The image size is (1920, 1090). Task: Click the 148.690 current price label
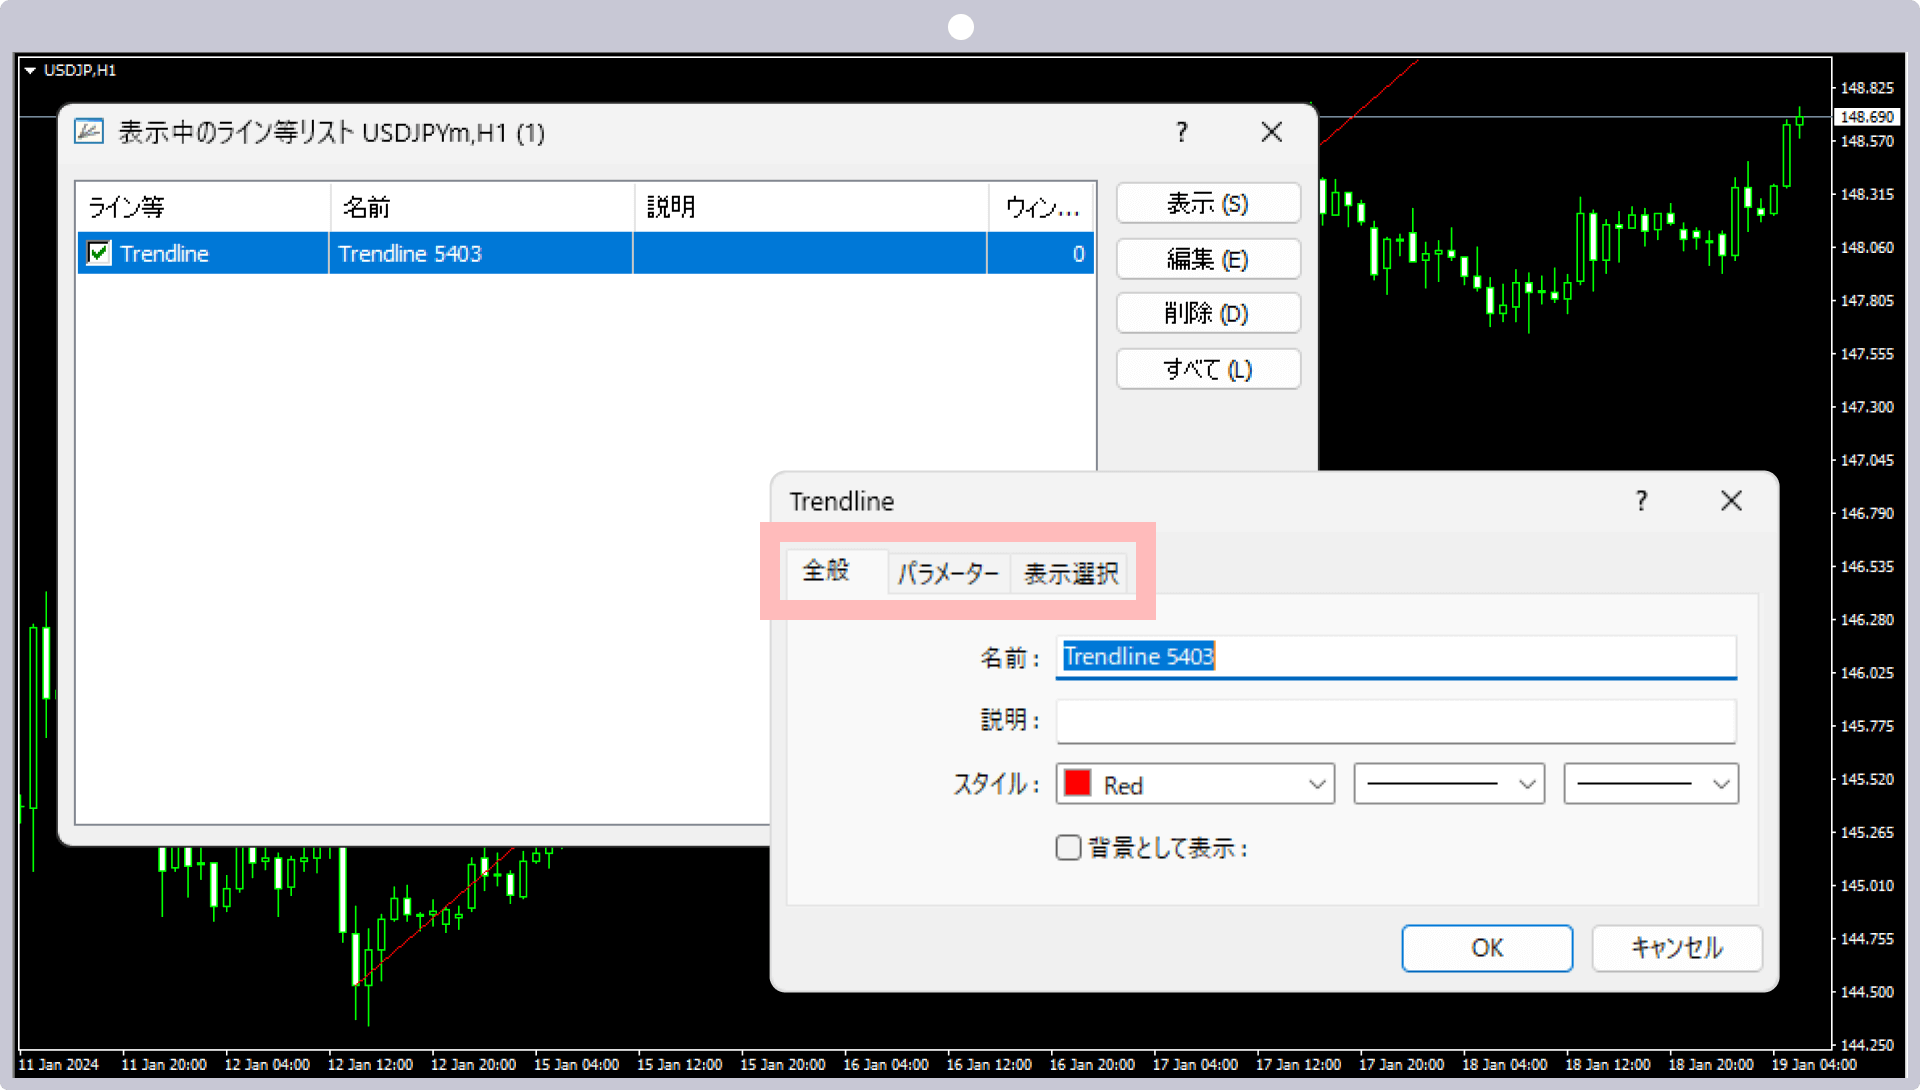pyautogui.click(x=1867, y=117)
